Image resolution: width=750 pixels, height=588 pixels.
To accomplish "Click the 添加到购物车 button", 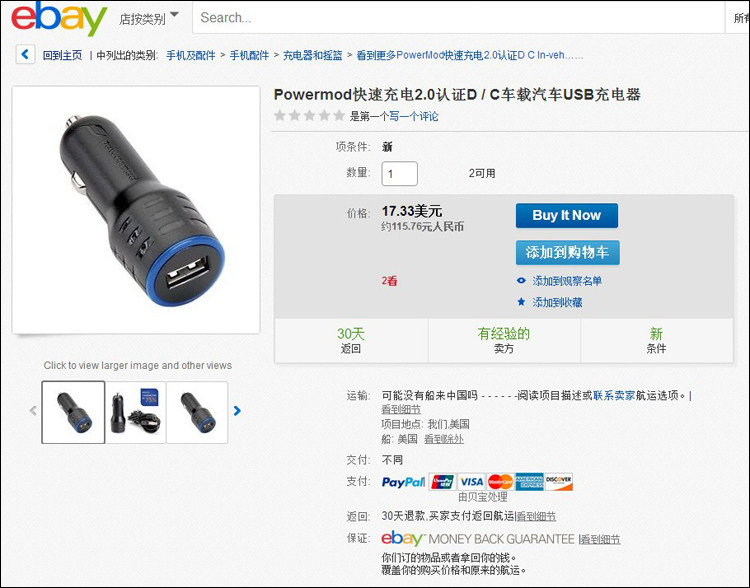I will tap(568, 252).
